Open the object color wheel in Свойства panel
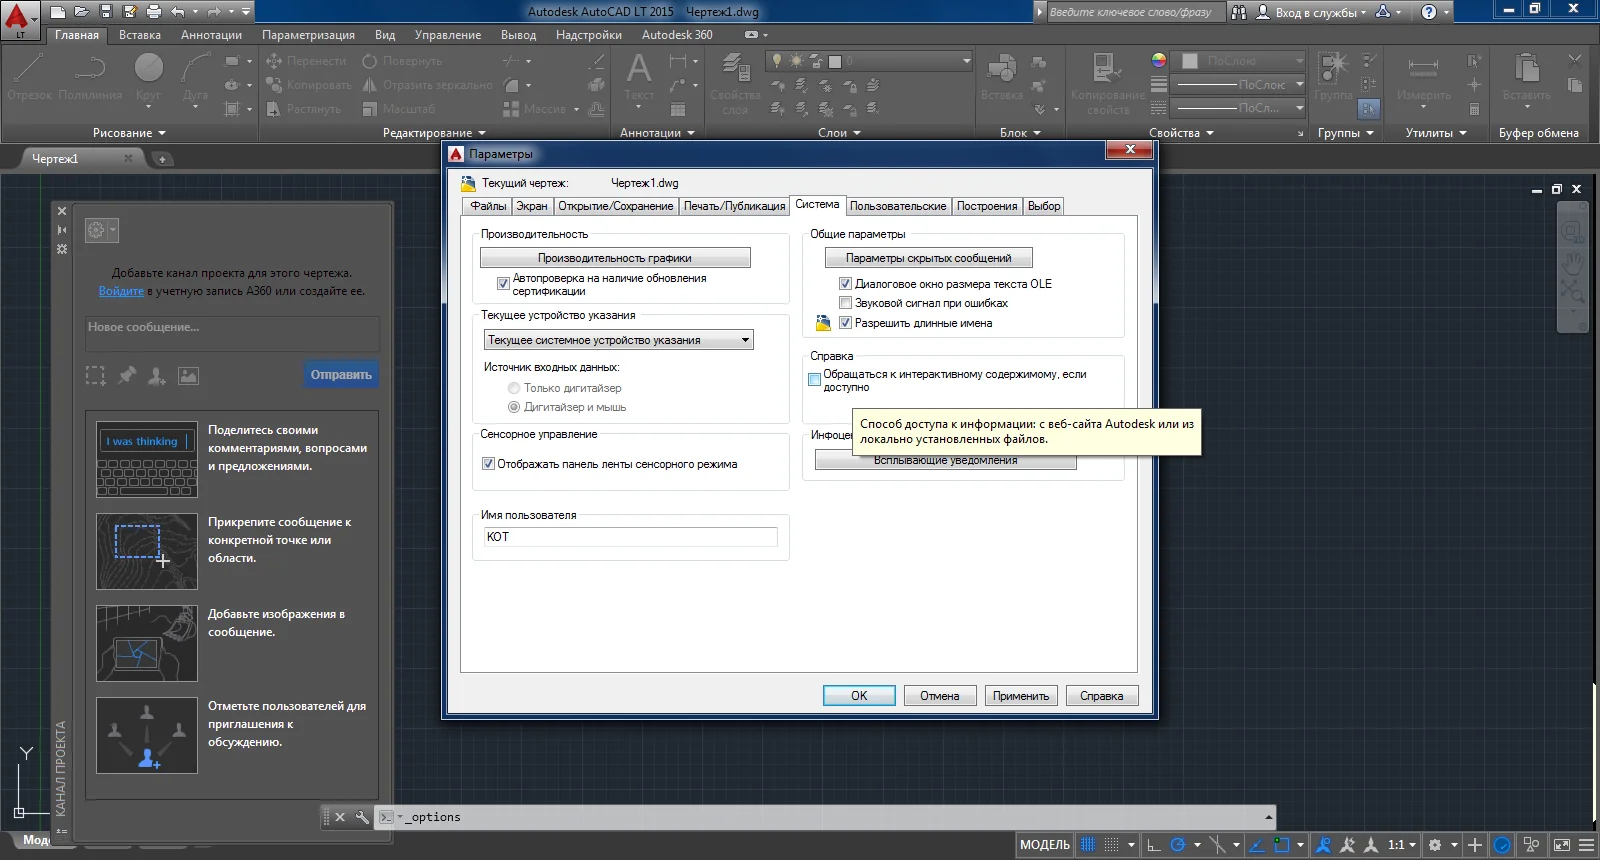1600x860 pixels. [1158, 61]
